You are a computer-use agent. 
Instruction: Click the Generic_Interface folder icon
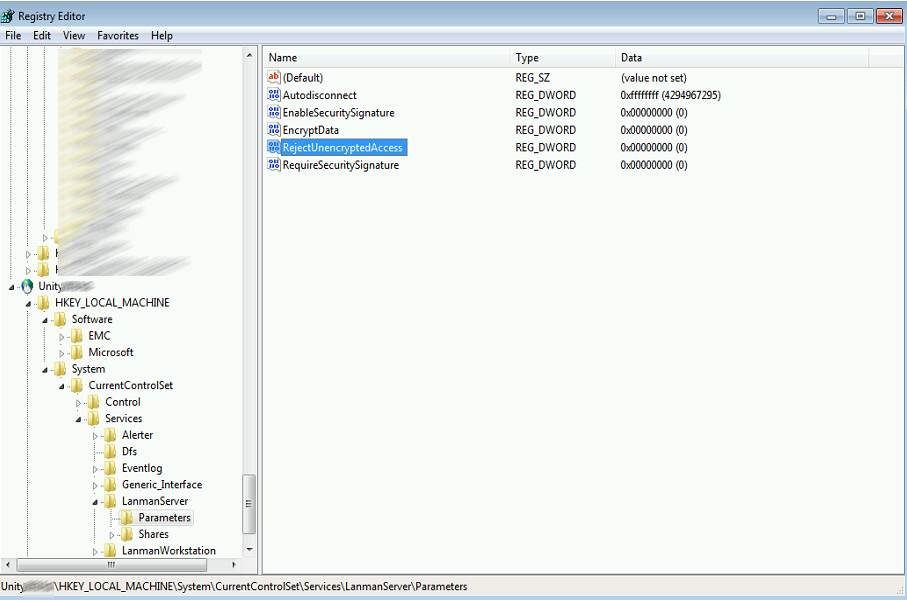[110, 485]
